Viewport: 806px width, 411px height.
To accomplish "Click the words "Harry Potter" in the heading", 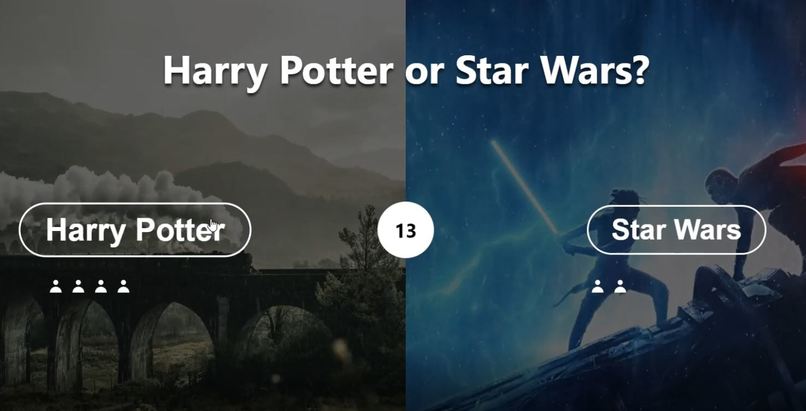I will 279,70.
